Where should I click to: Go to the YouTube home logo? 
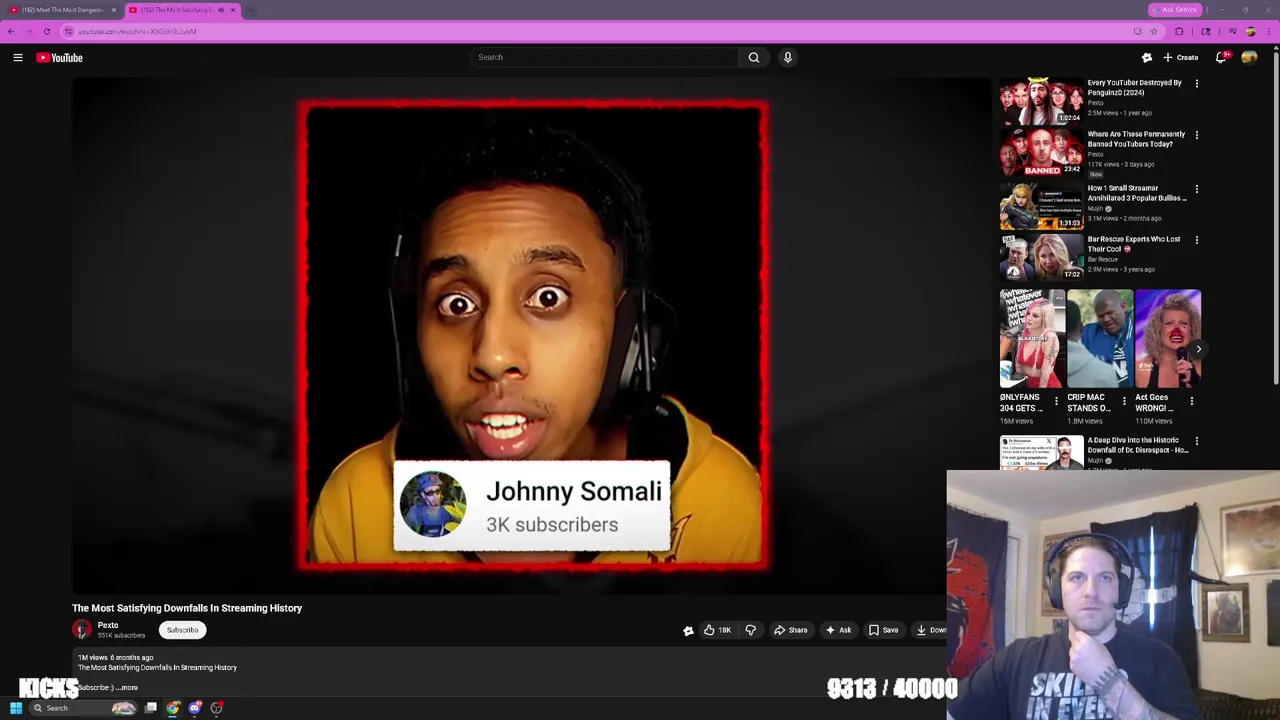(60, 58)
